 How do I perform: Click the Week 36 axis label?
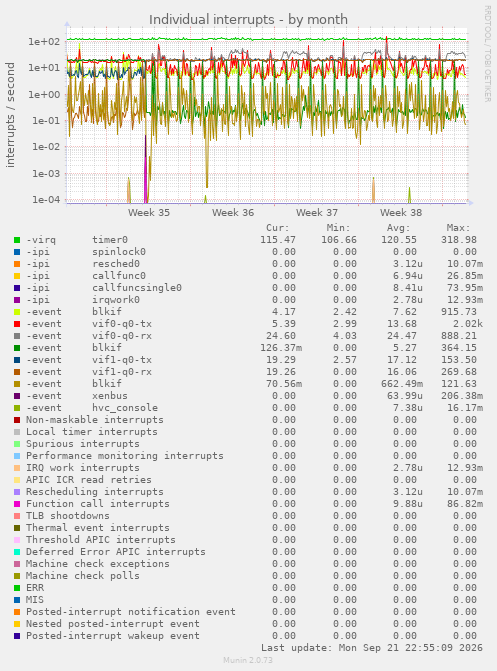tap(233, 213)
